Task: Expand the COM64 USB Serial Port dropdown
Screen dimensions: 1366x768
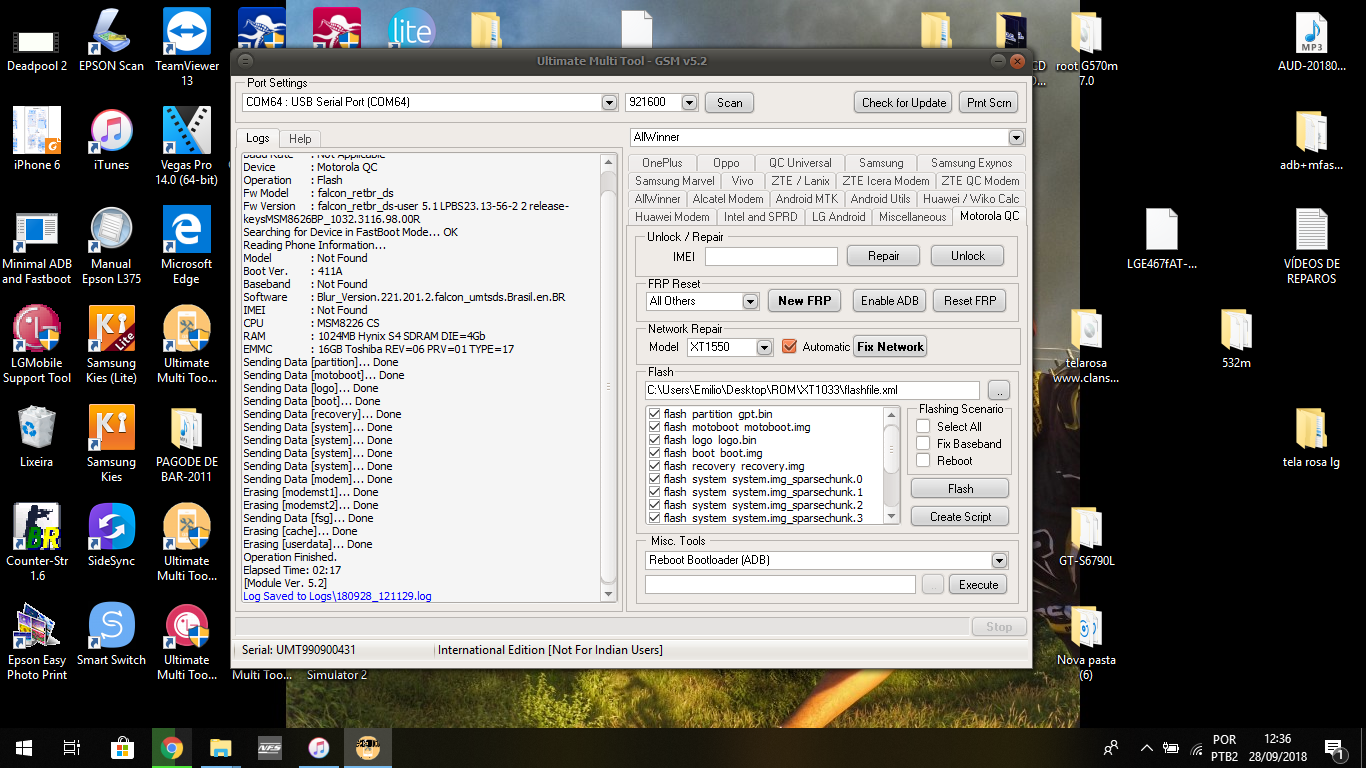Action: [x=610, y=102]
